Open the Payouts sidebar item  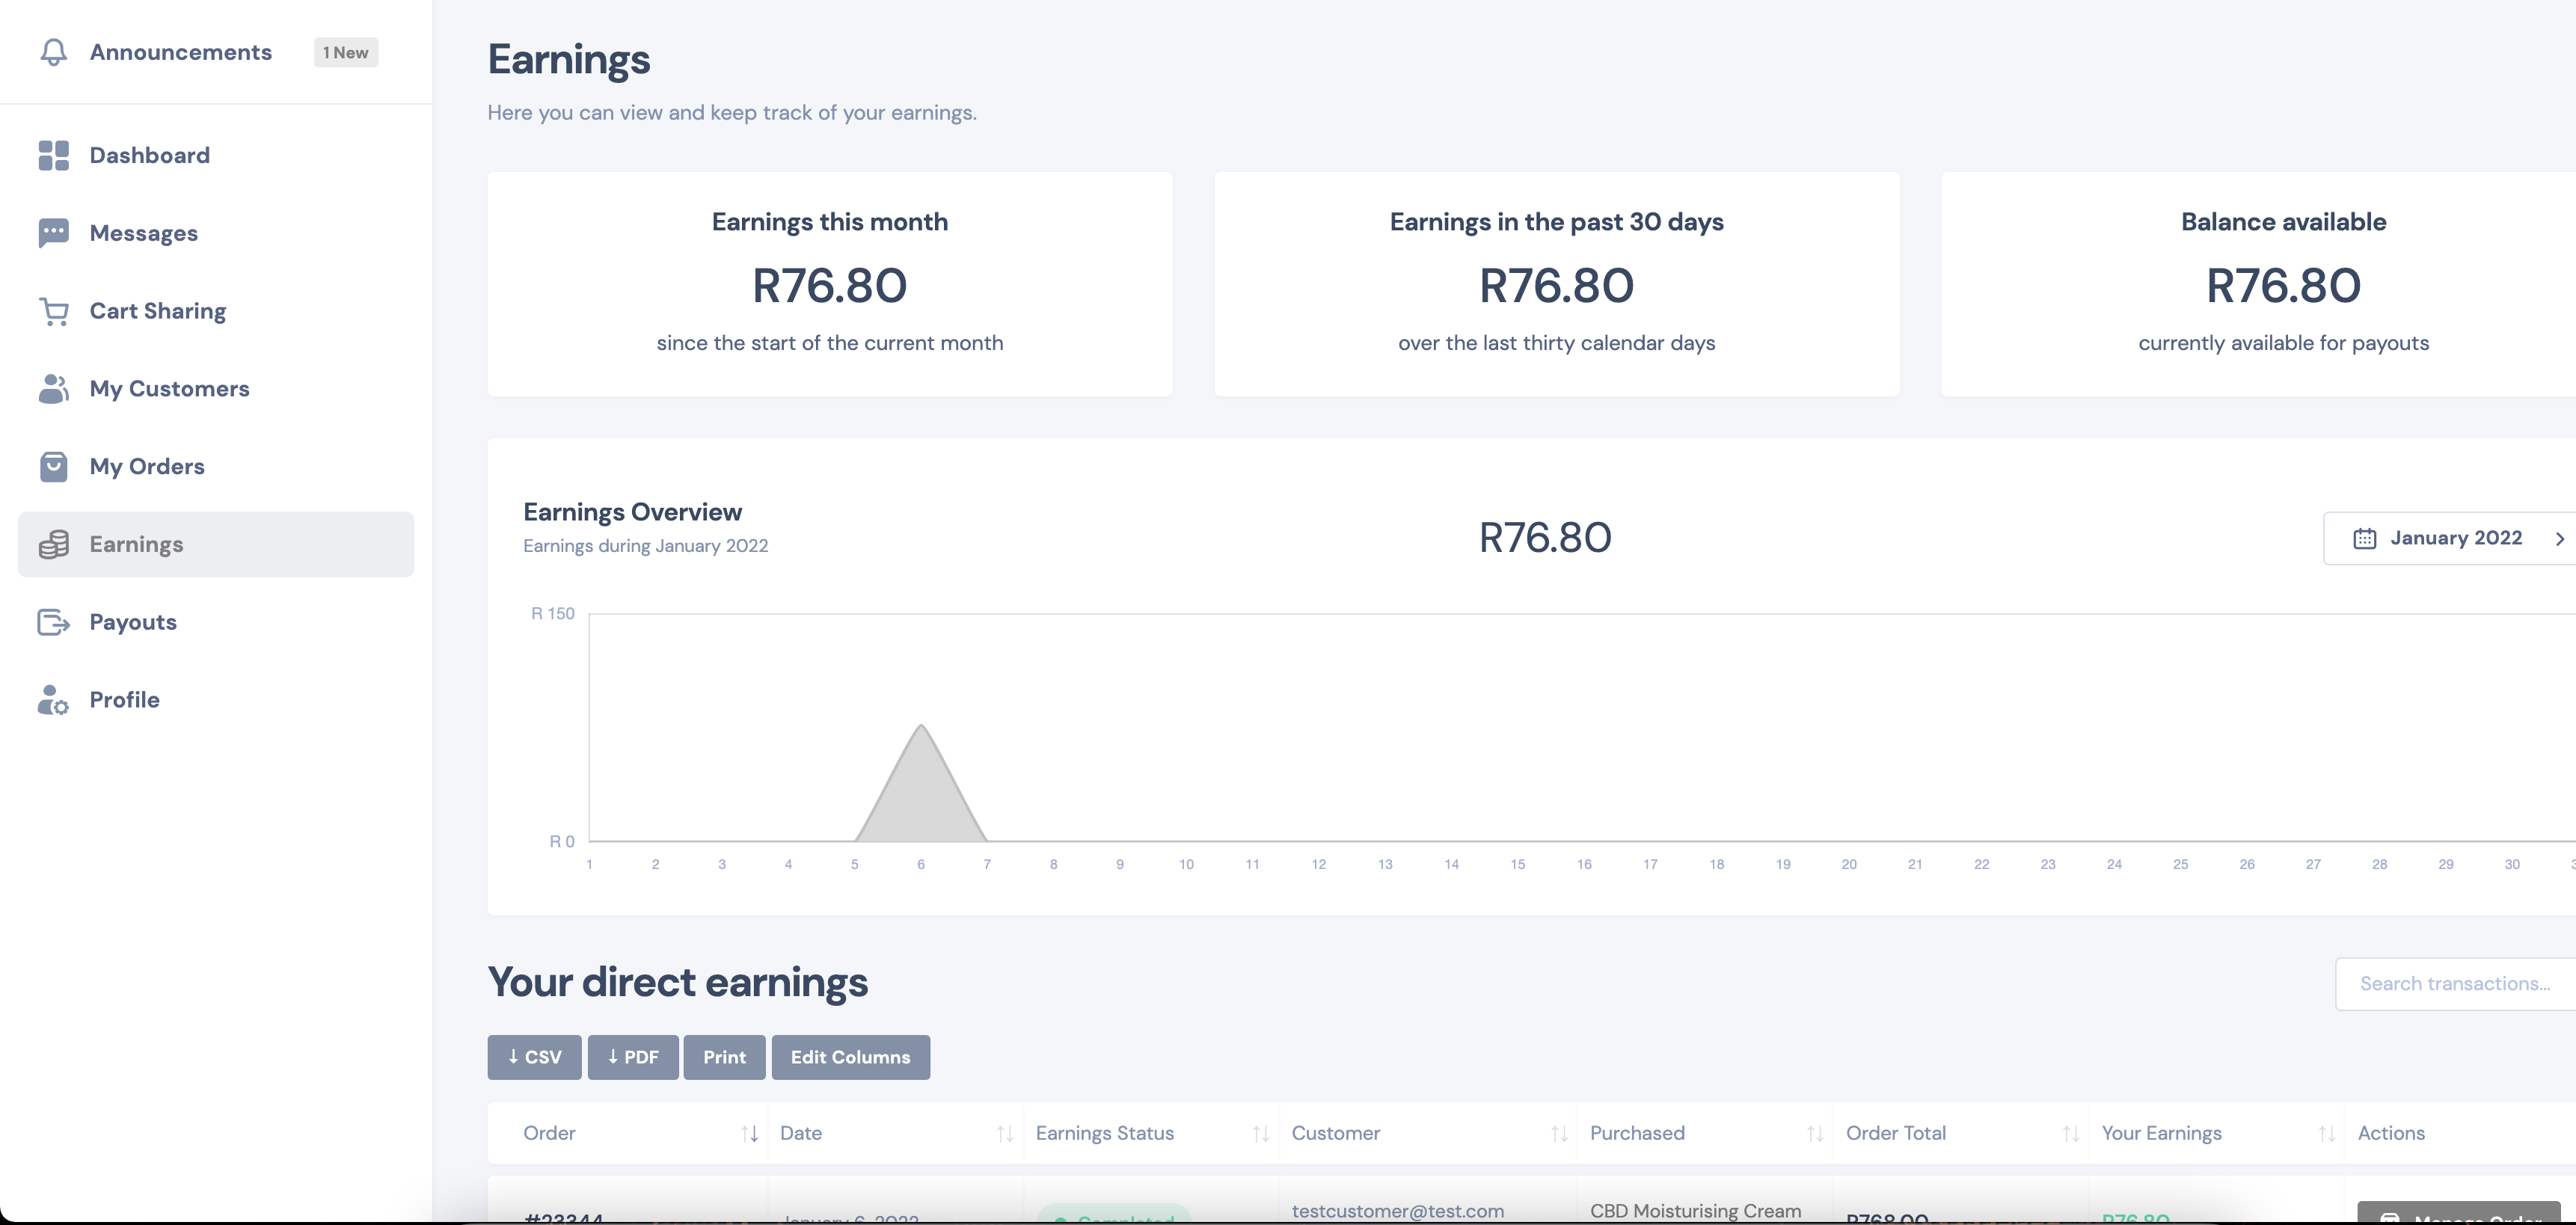point(216,622)
